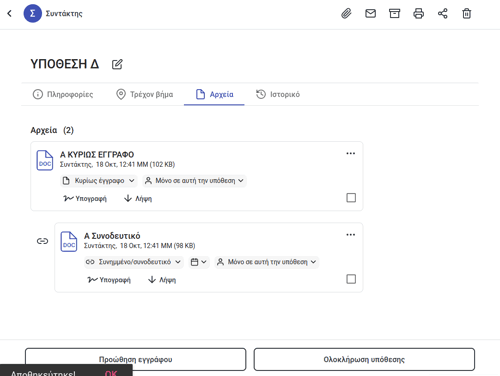Switch to the Τρέχον βήμα tab
This screenshot has height=376, width=500.
(145, 94)
